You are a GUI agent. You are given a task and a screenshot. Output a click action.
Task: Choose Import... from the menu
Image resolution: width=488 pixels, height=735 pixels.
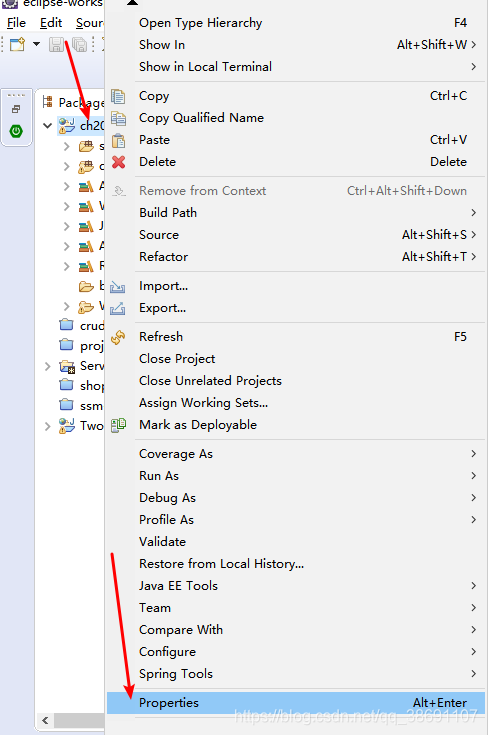tap(296, 286)
